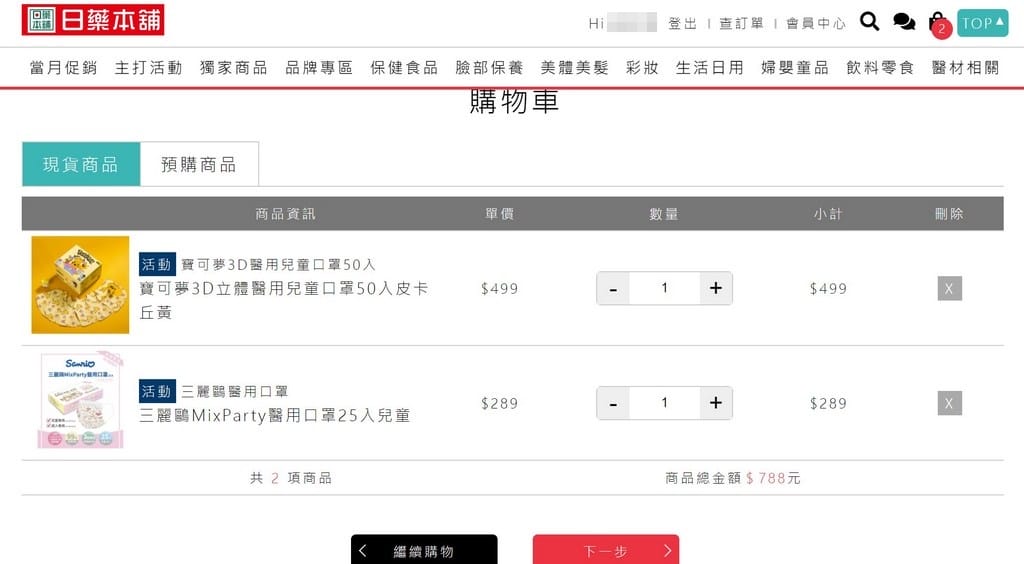Click the 三麗鷗MixParty醫用口罩 product name

tap(275, 415)
